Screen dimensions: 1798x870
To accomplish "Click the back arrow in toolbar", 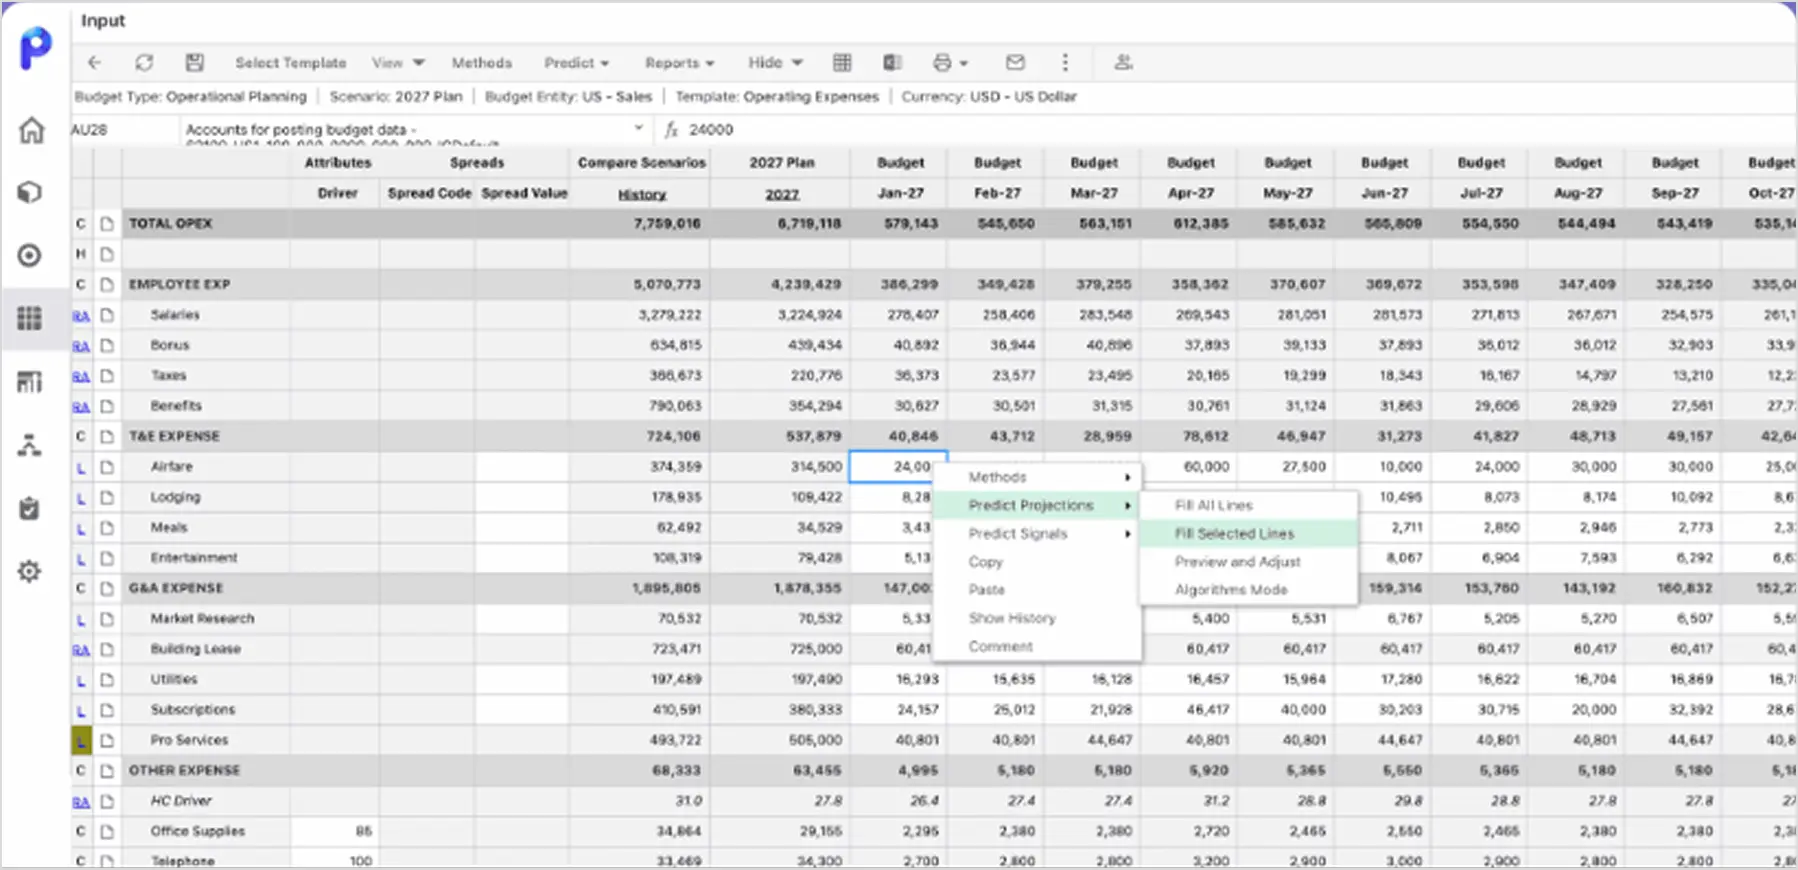I will 94,62.
